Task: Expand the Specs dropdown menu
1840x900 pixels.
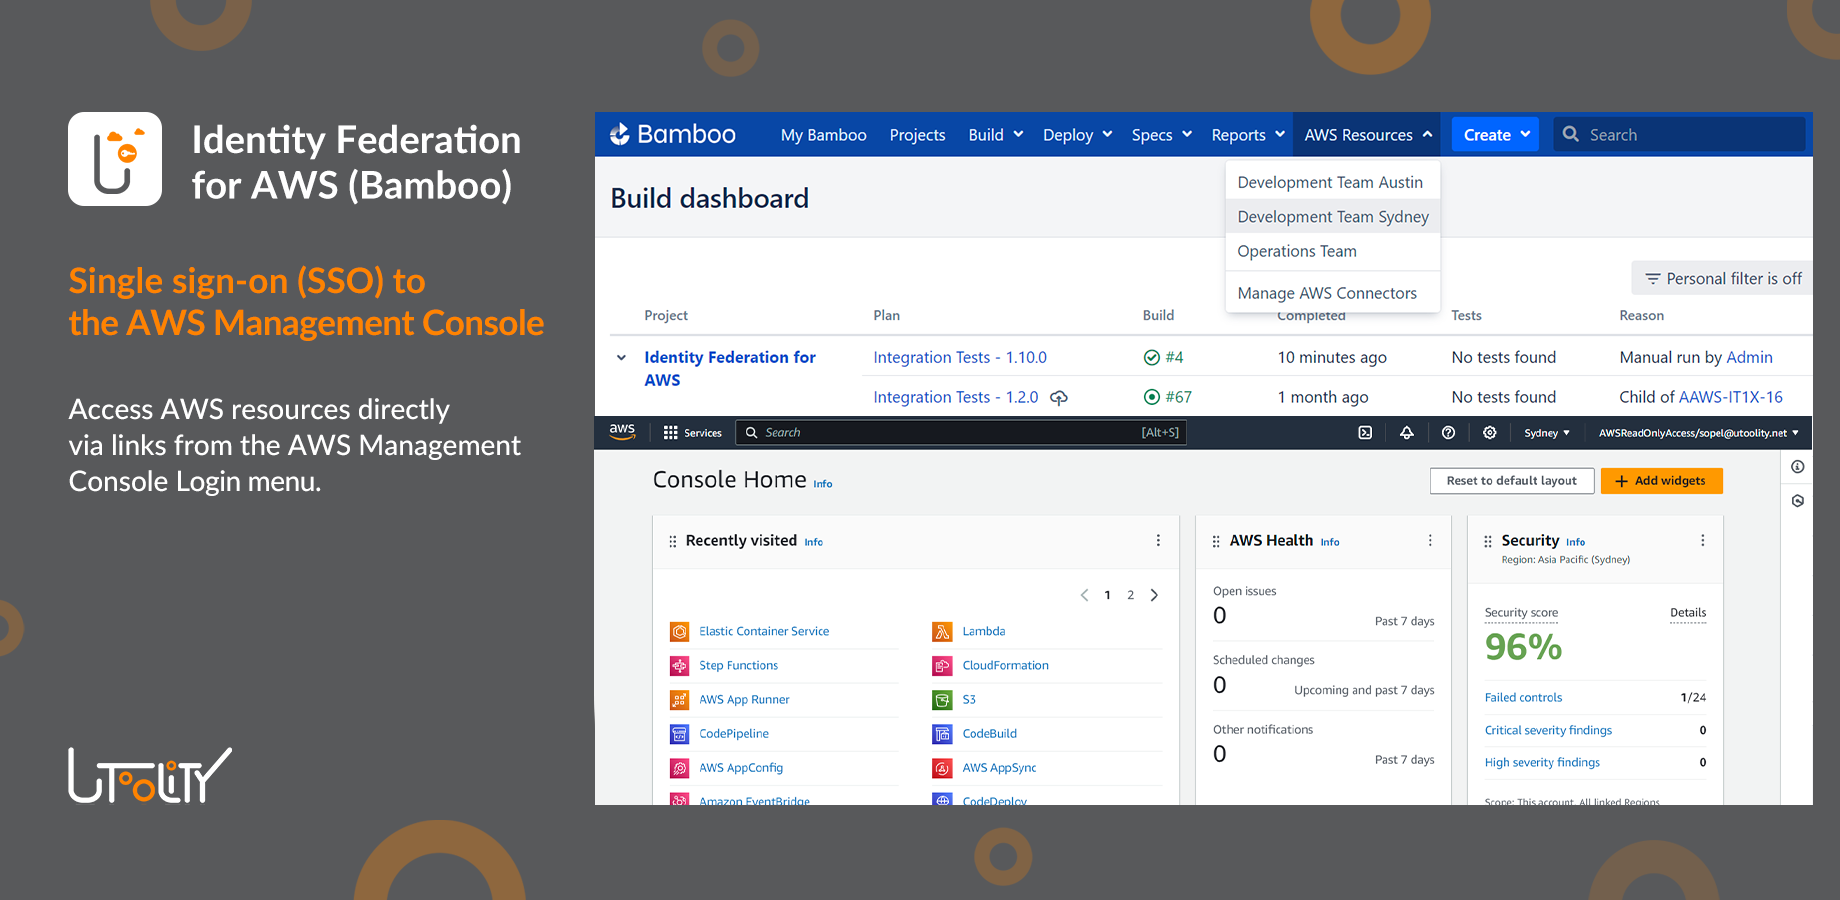Action: [1161, 135]
